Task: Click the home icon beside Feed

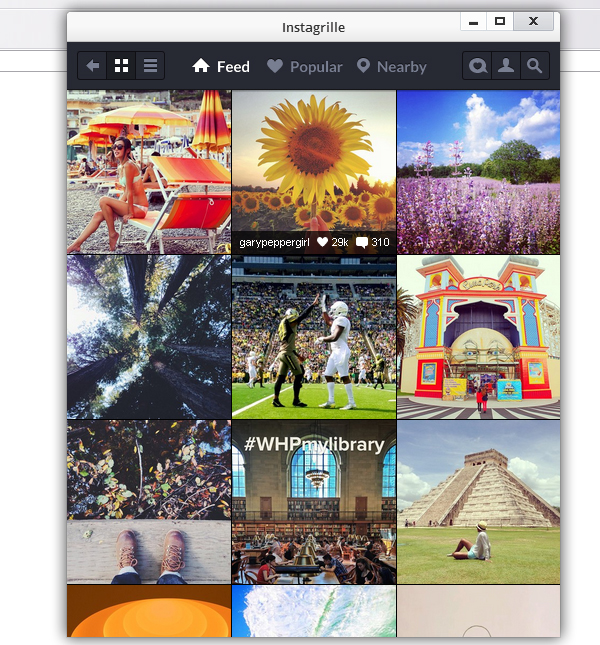Action: (x=201, y=65)
